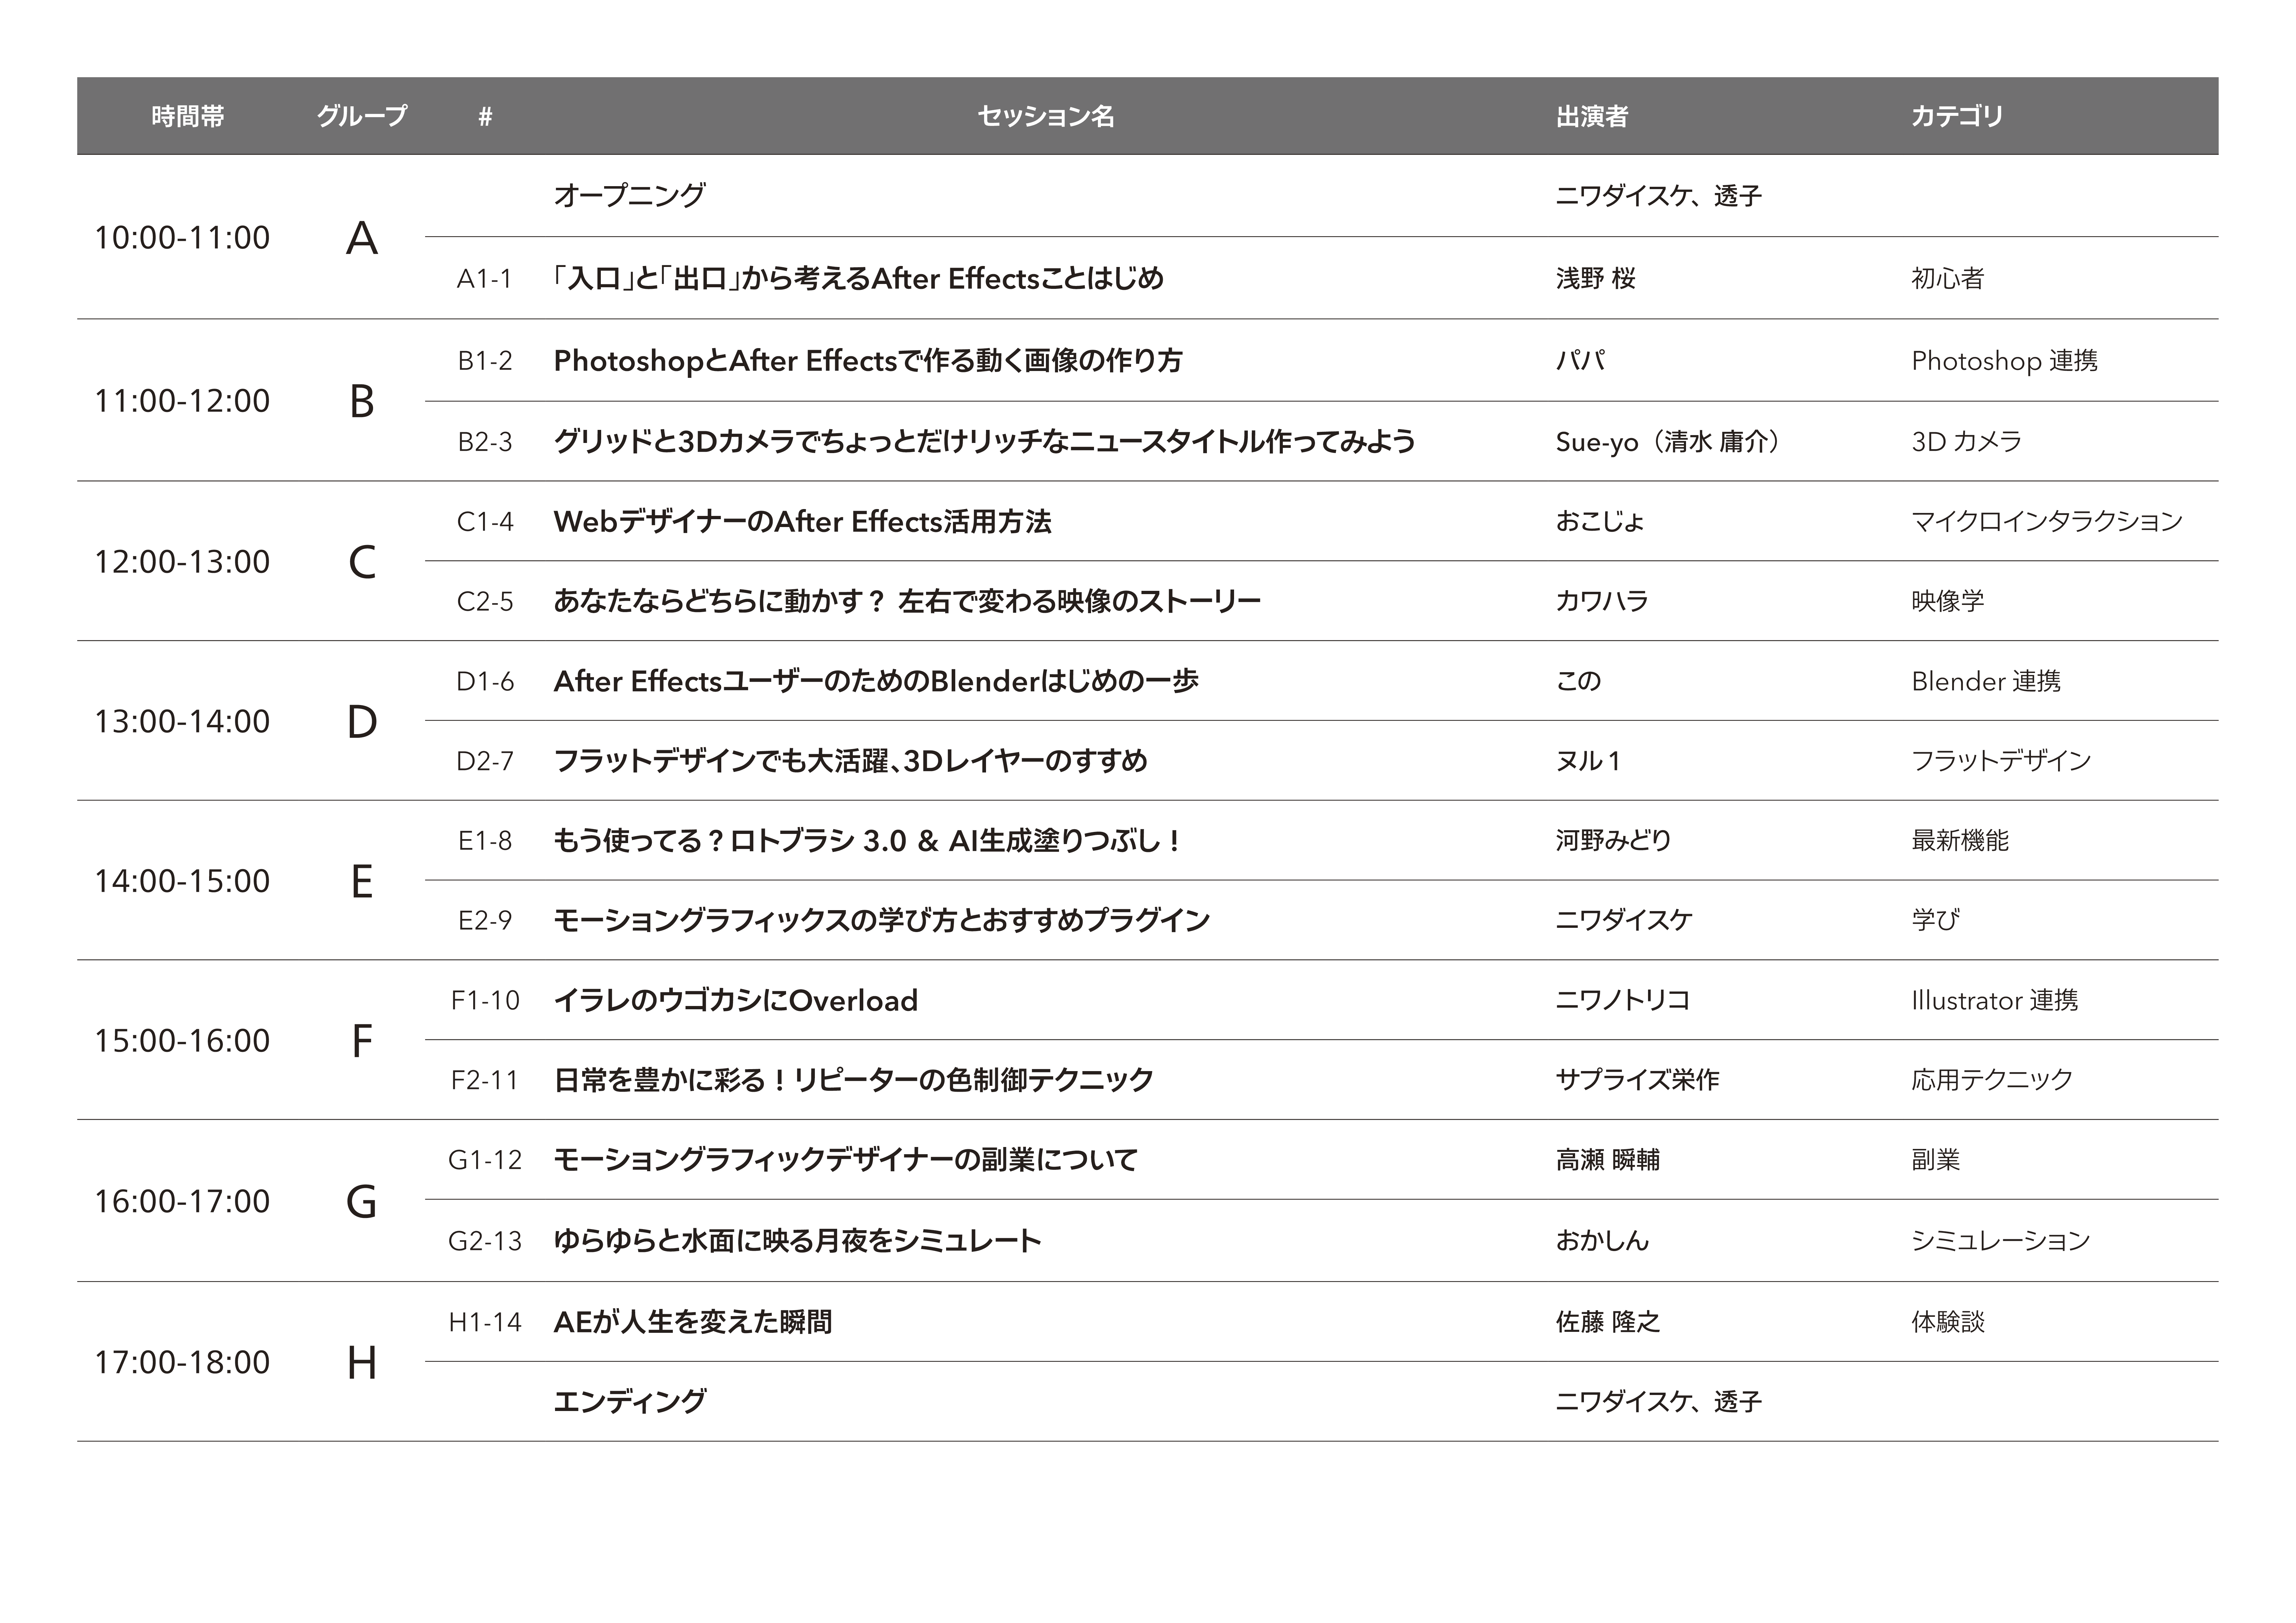Open the ゆらゆらと水面に映る月夜 session
Screen dimensions: 2296x1623
[798, 1241]
